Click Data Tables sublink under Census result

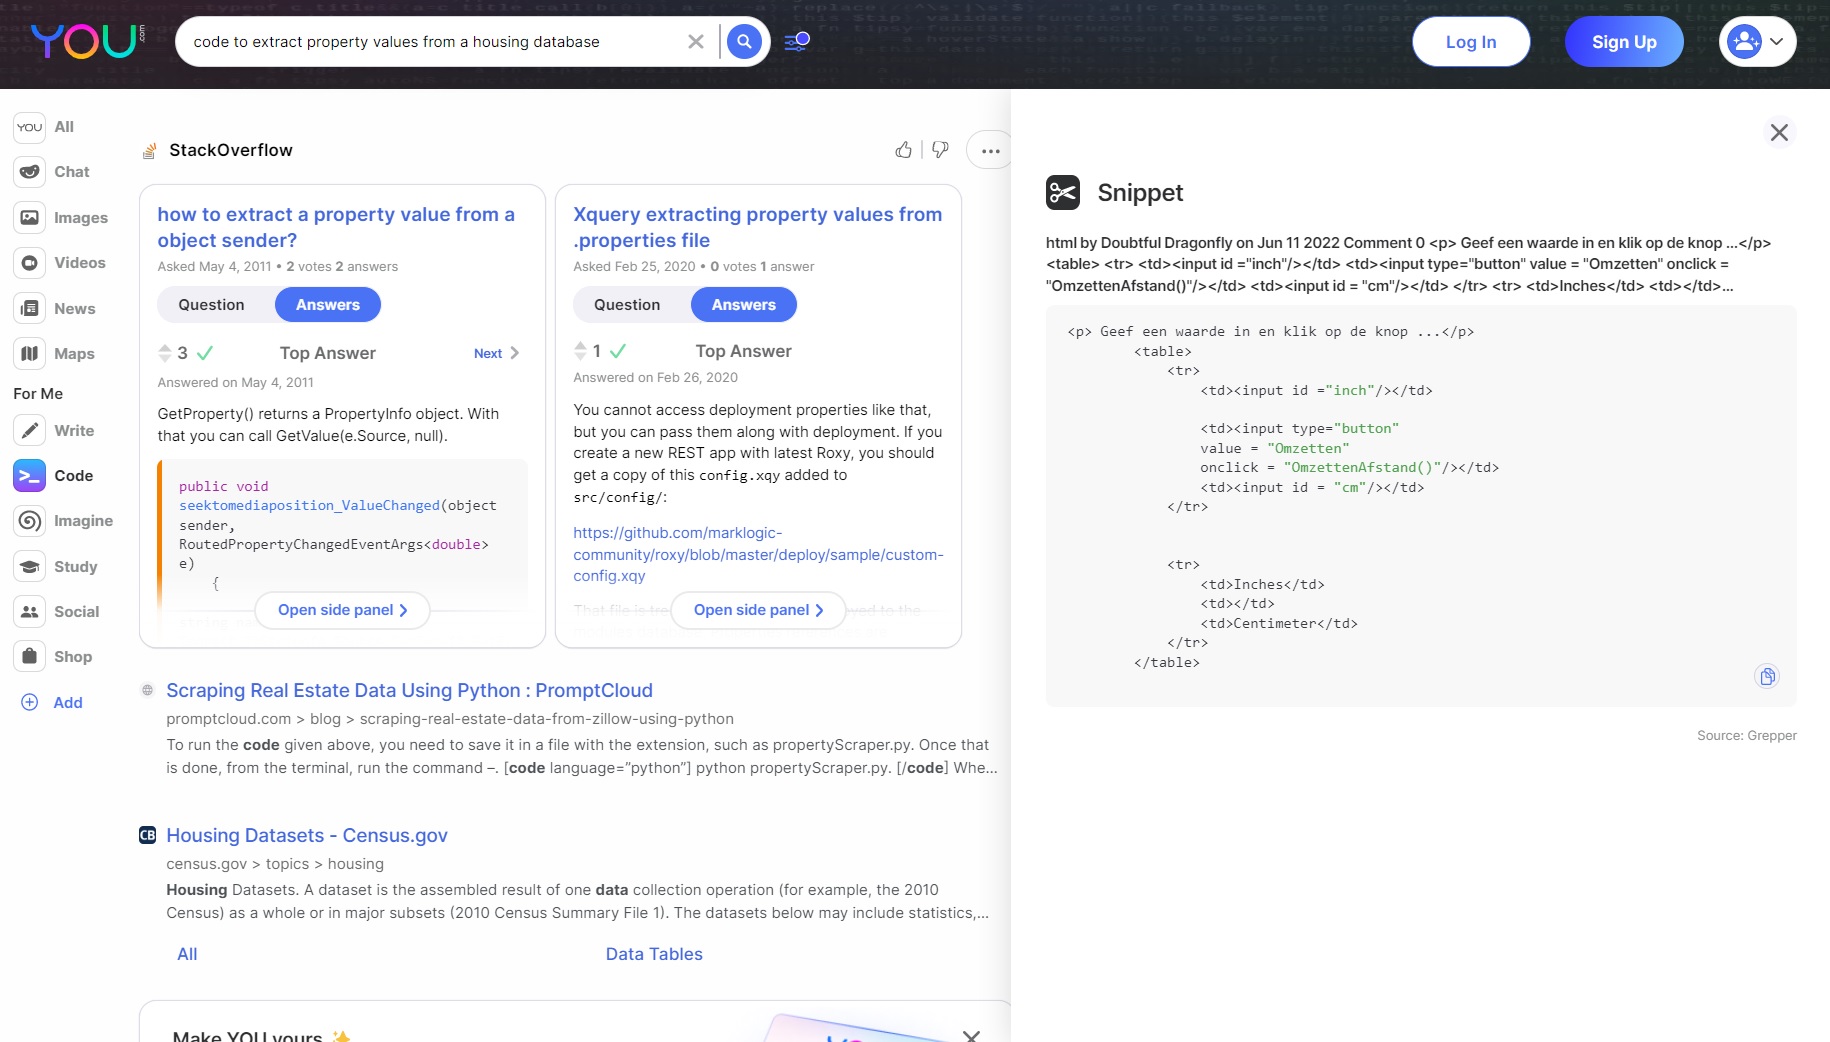pyautogui.click(x=654, y=954)
